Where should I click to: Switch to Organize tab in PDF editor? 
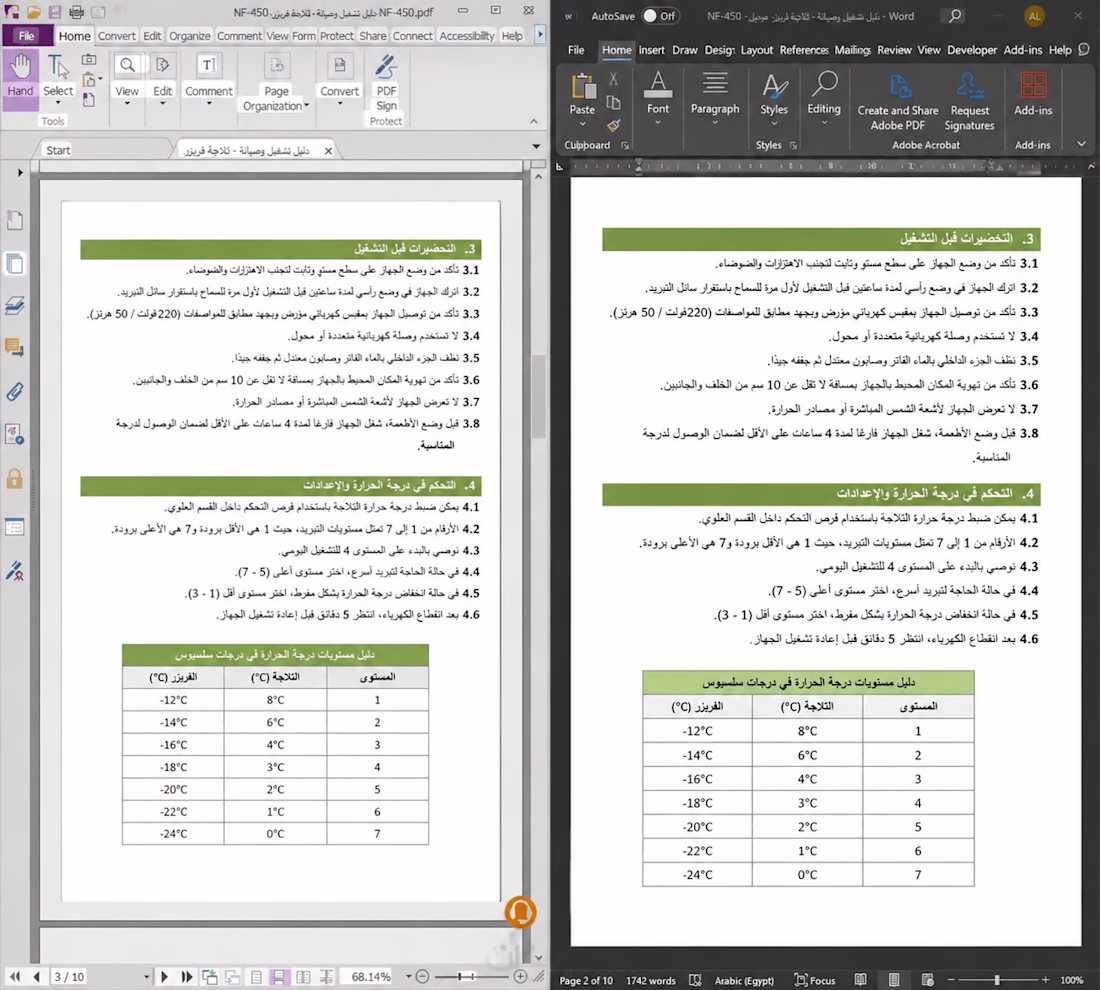point(189,35)
